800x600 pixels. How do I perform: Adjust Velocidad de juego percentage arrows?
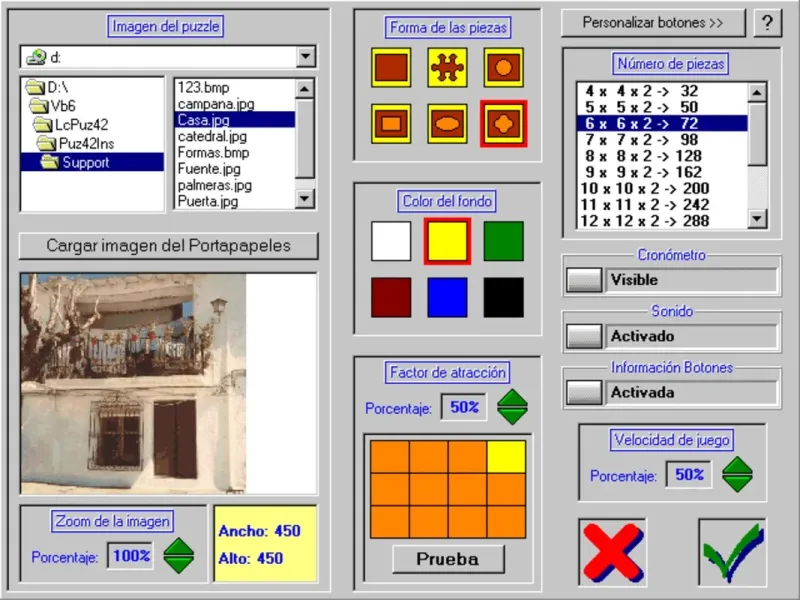[x=737, y=474]
